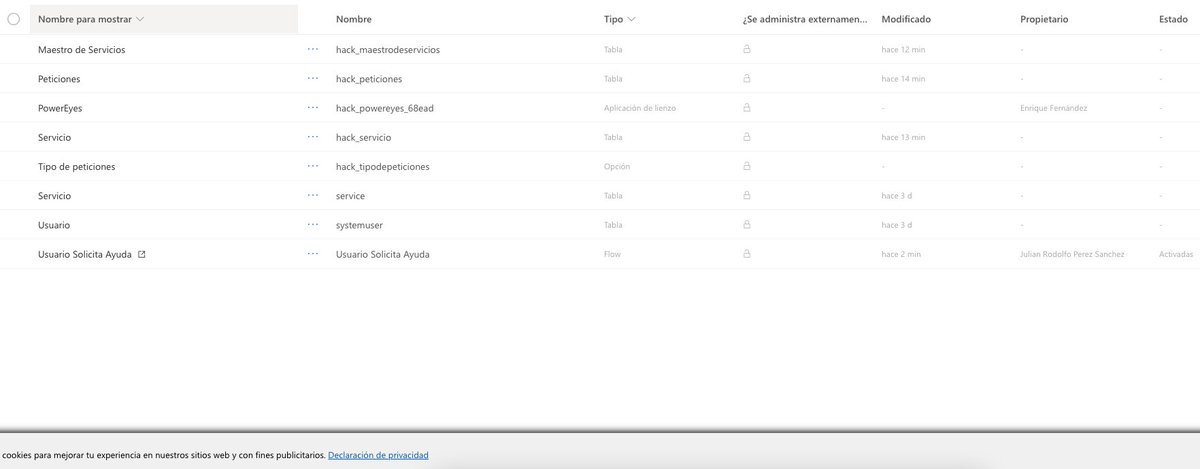Click the Estado column header

pos(1173,19)
